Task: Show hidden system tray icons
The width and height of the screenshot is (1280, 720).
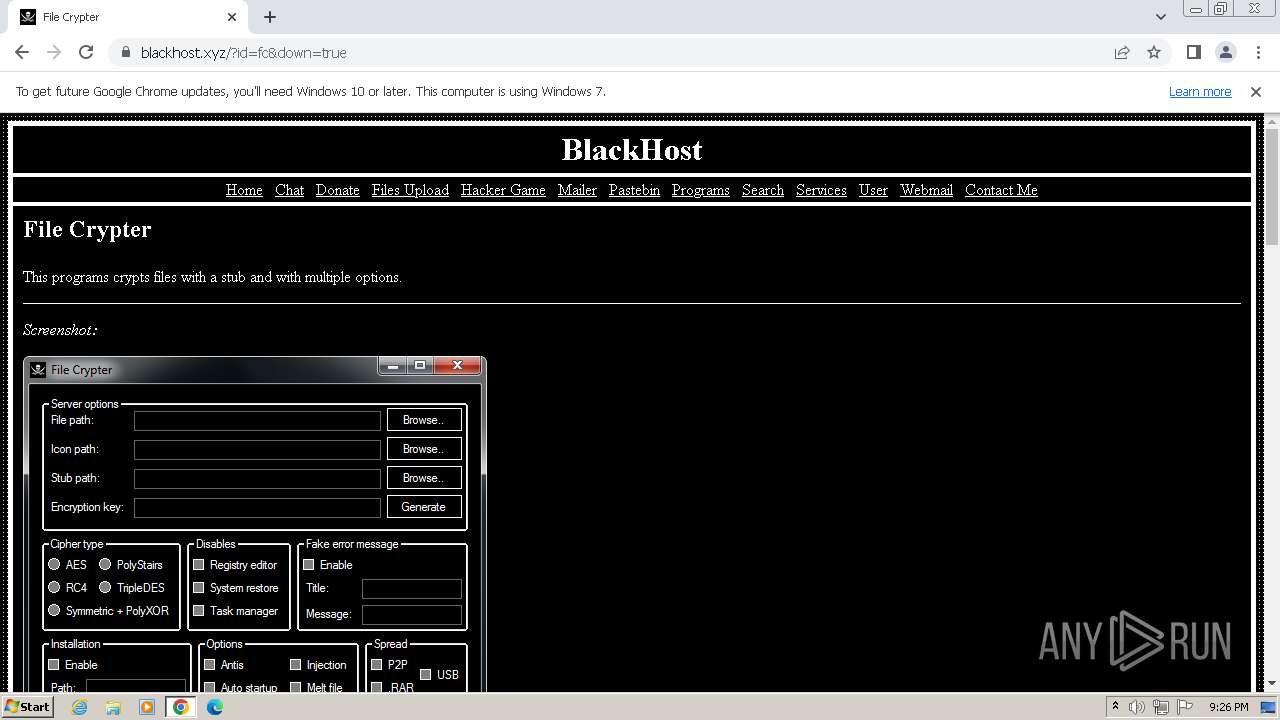Action: (x=1115, y=707)
